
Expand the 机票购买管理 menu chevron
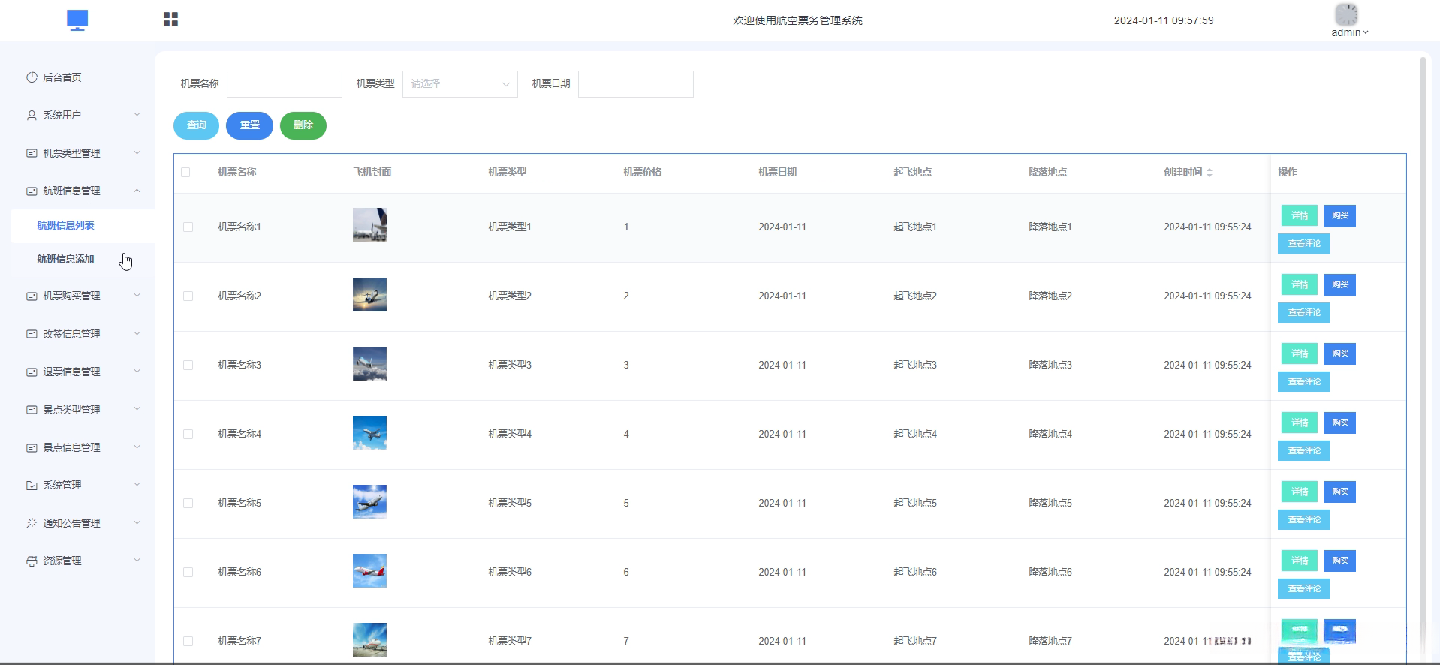(x=137, y=295)
